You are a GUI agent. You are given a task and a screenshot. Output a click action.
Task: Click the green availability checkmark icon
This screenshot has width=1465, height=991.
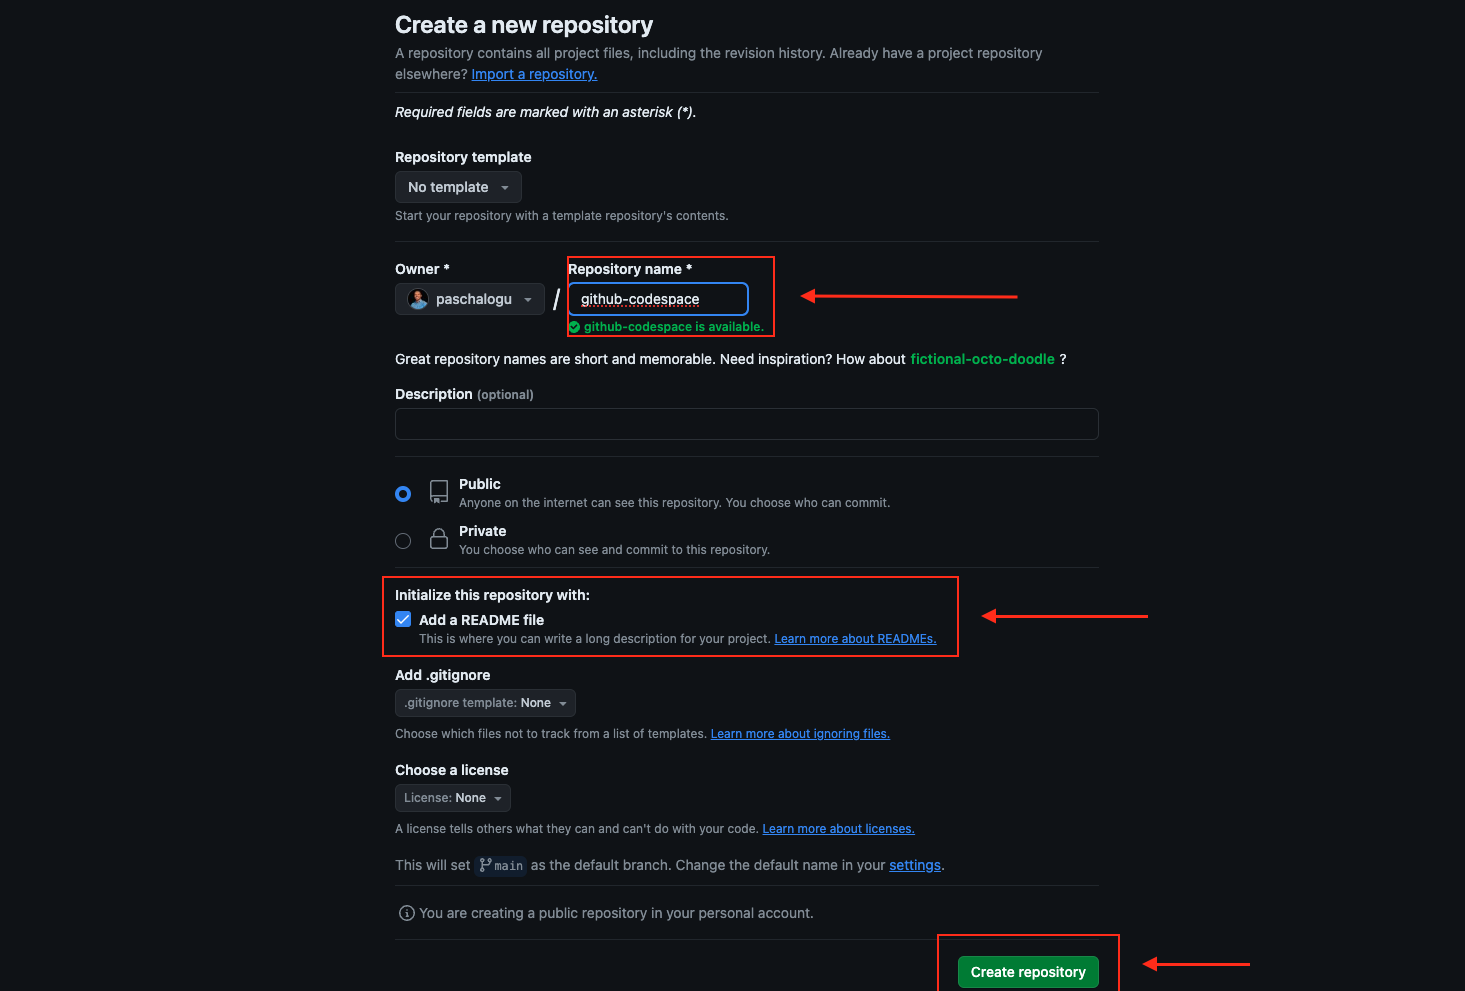[x=574, y=326]
